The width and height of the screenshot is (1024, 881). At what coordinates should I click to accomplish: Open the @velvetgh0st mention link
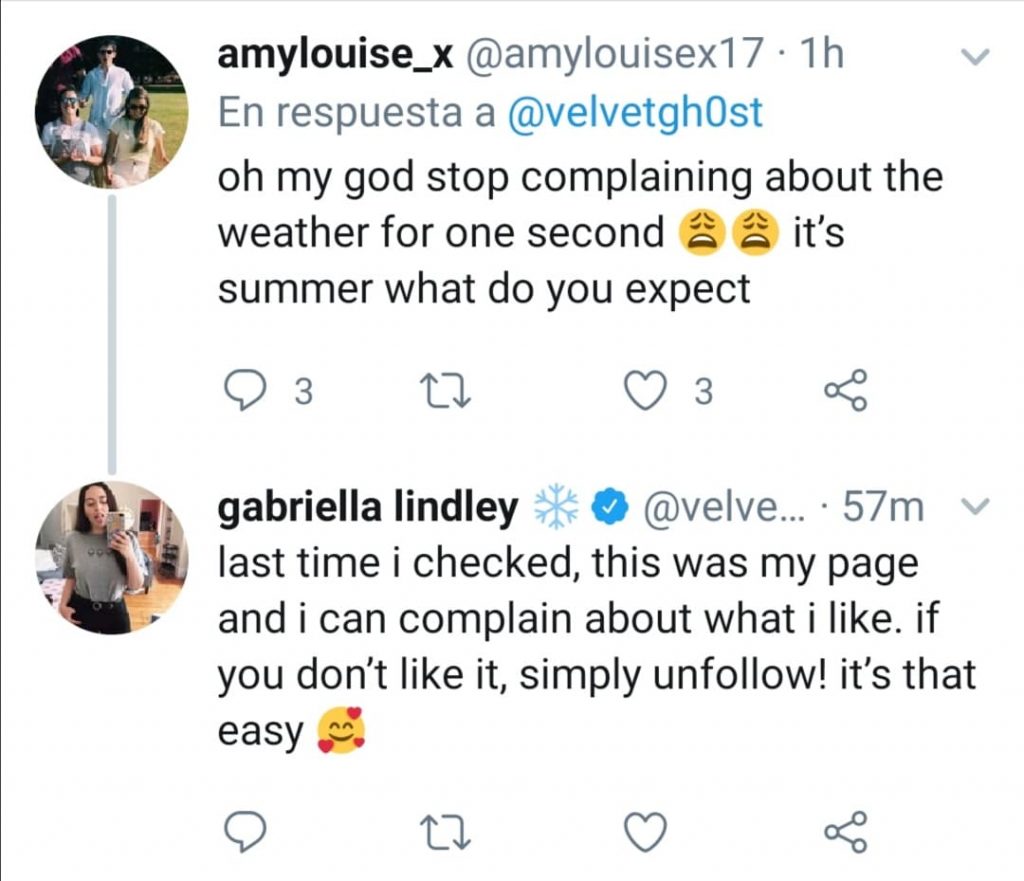coord(635,112)
